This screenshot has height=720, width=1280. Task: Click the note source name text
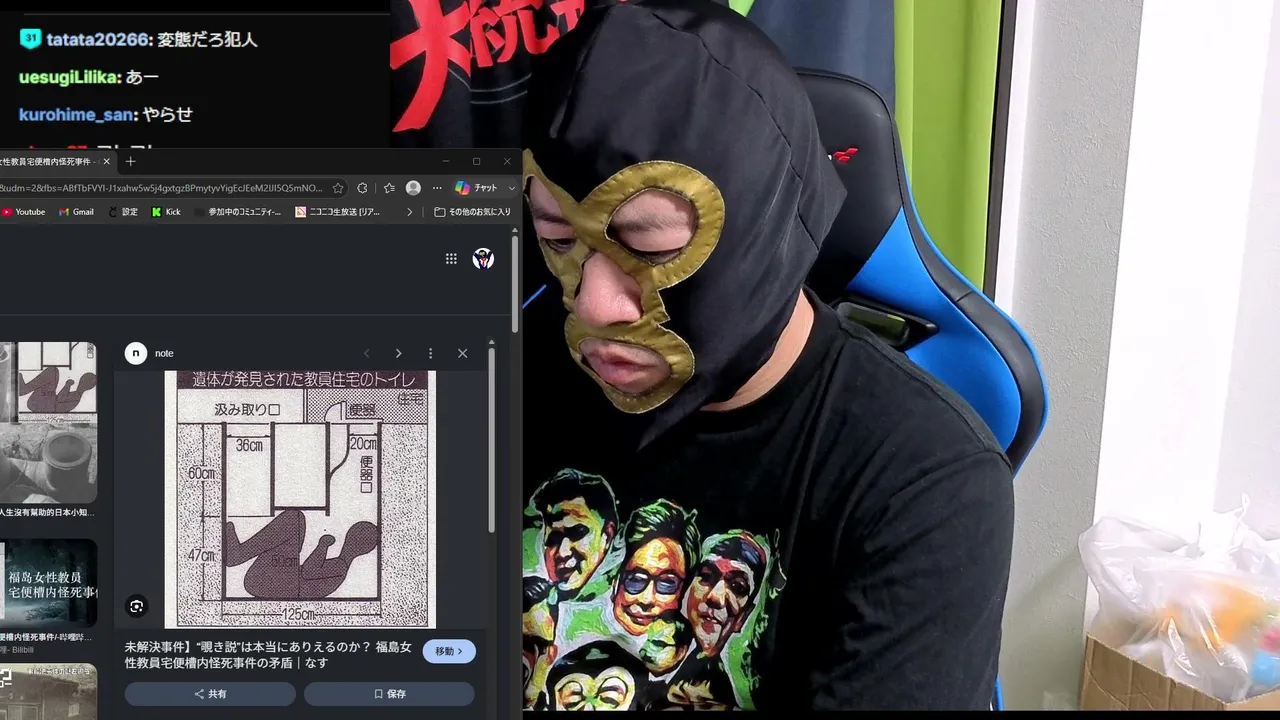[164, 353]
